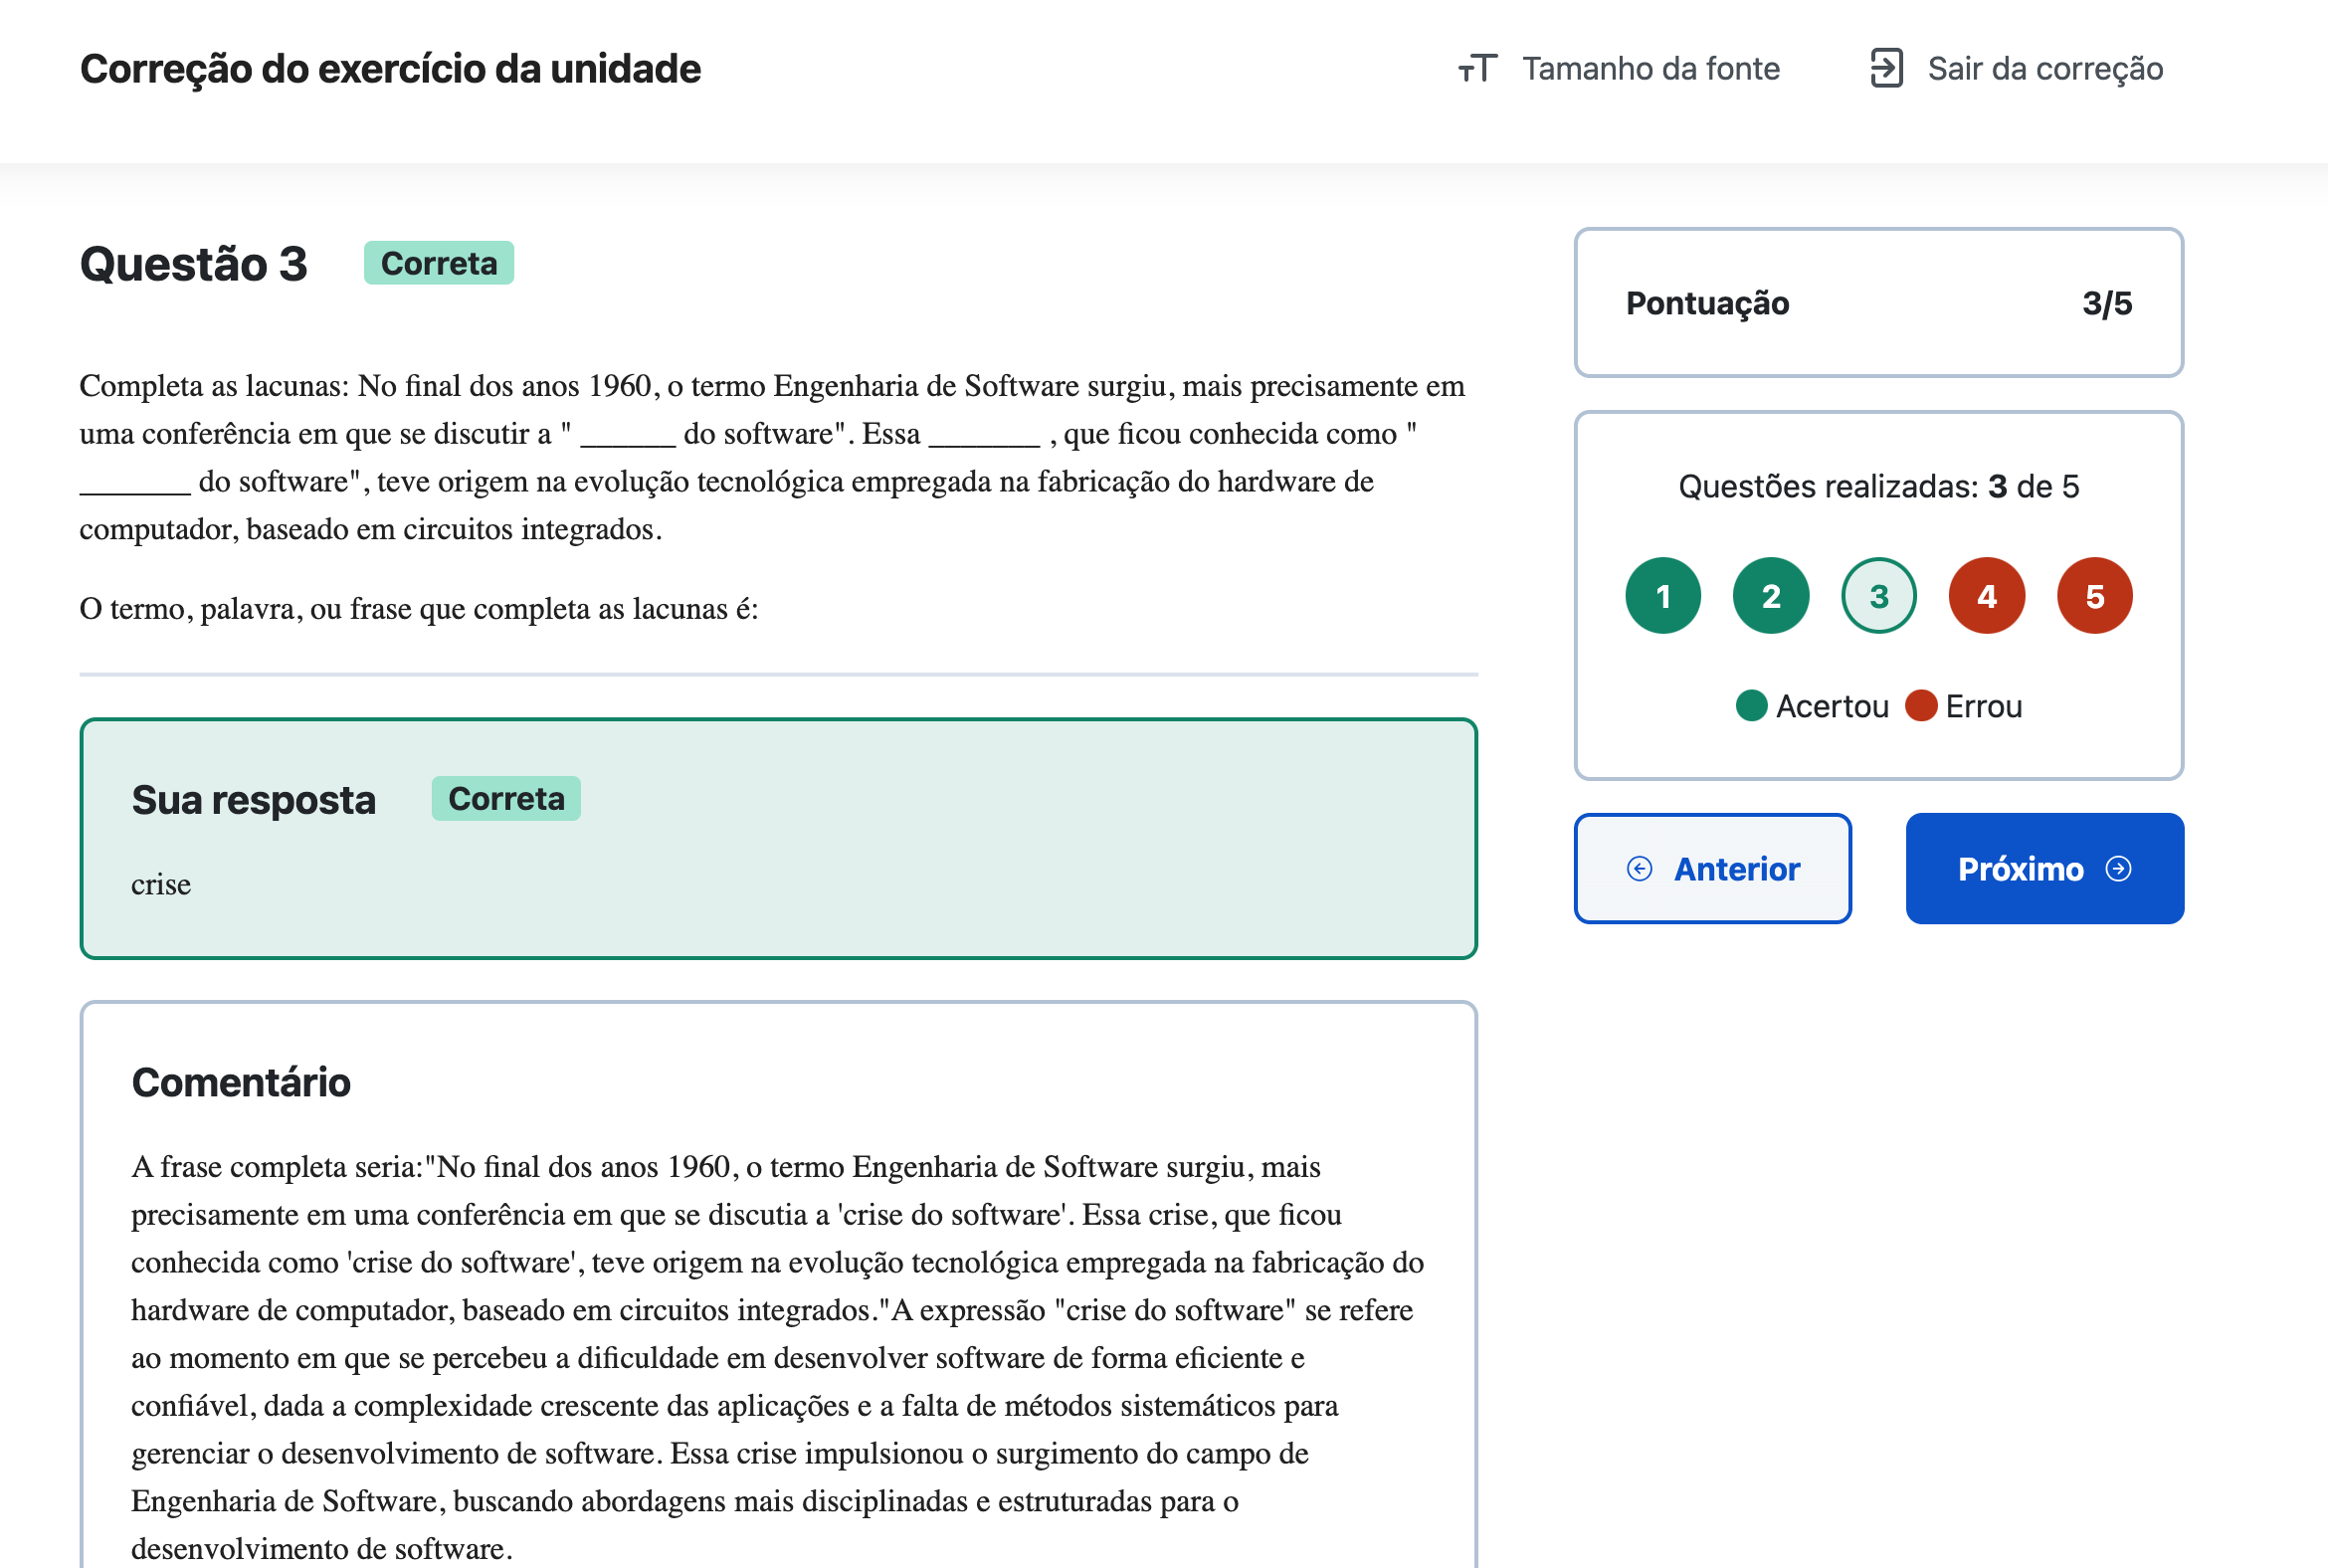Click the Correta badge beside Questão 3

click(x=438, y=263)
